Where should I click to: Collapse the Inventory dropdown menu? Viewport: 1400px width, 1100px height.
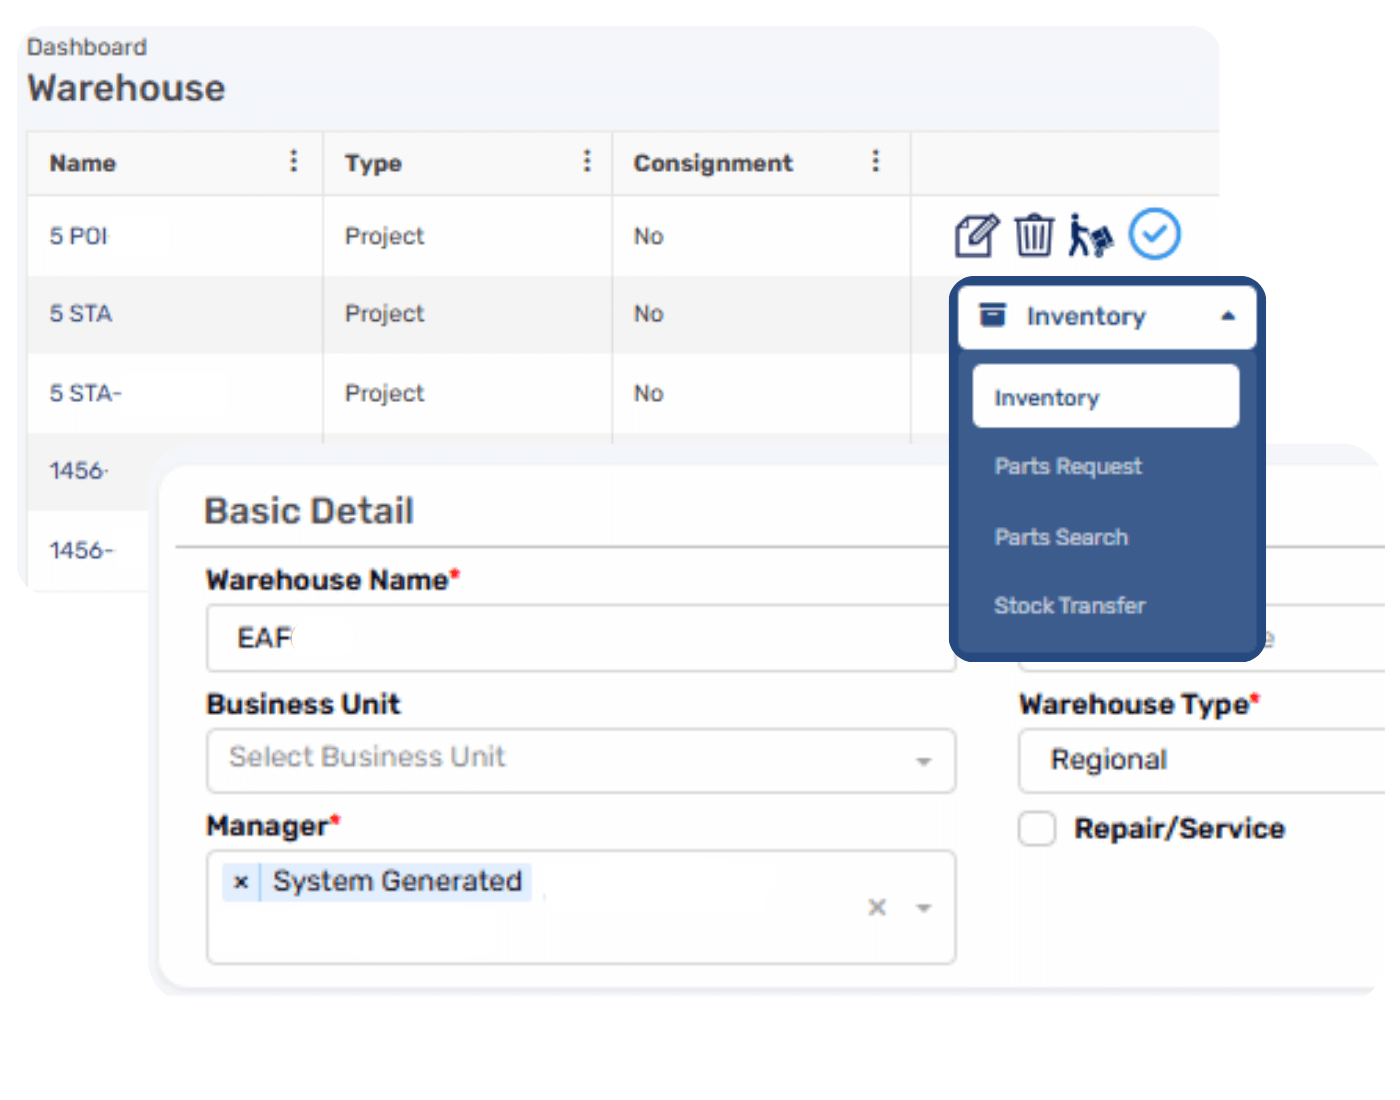(1228, 316)
